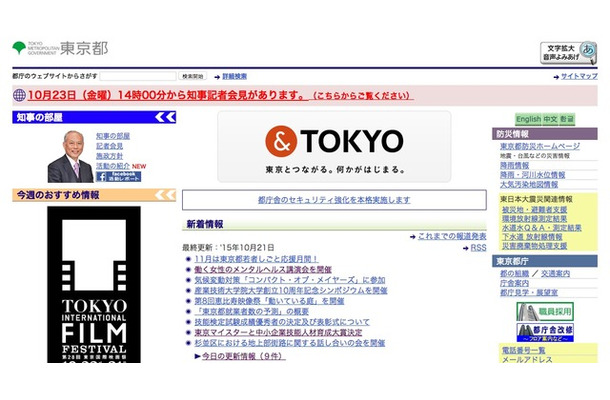Image resolution: width=610 pixels, height=400 pixels.
Task: Open the 都庁見学・展望室 link
Action: tap(529, 292)
